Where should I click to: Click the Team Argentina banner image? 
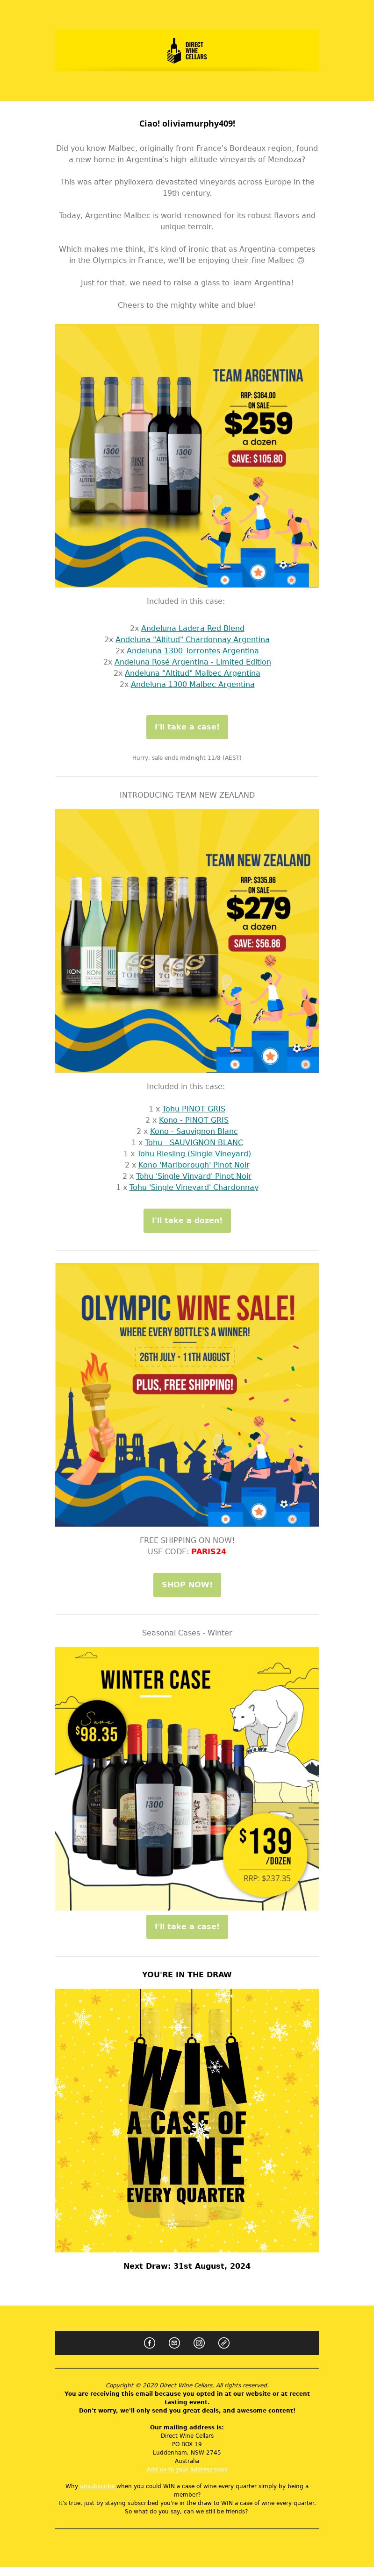[187, 455]
